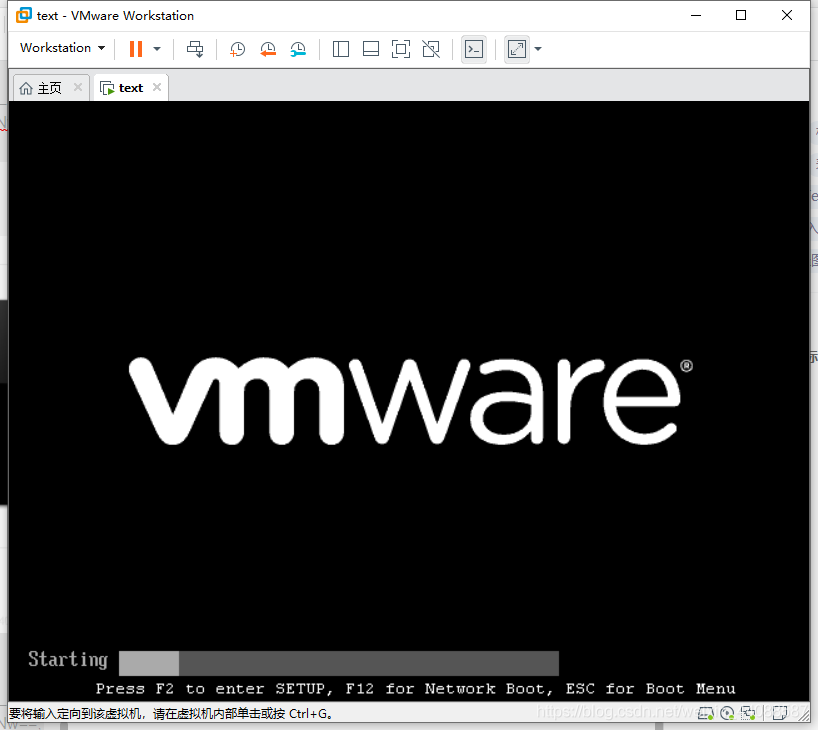
Task: Close the 主页 tab
Action: click(x=78, y=87)
